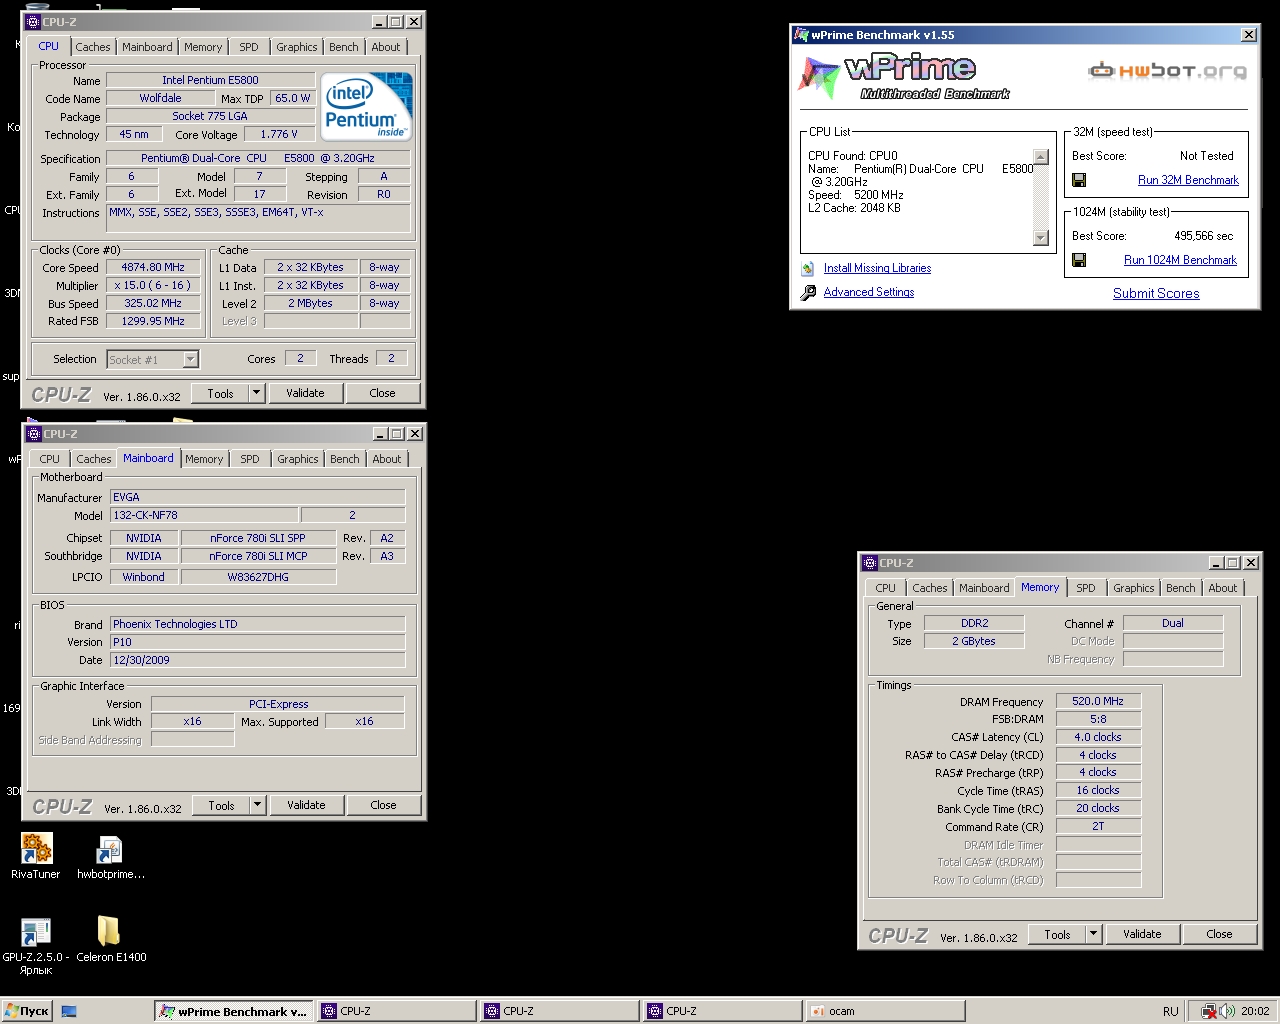Click the Core Voltage 1.776 V value
The width and height of the screenshot is (1280, 1024).
click(279, 134)
